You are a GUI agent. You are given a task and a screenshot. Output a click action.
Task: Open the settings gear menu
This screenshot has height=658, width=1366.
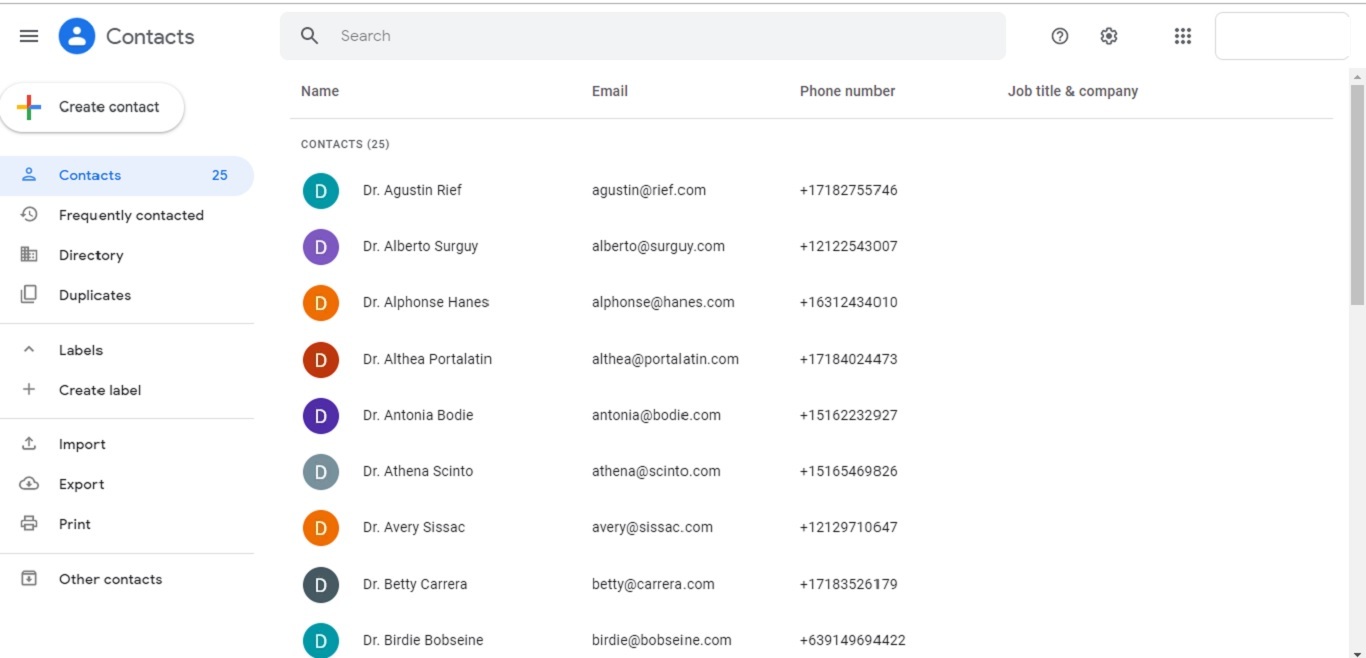point(1109,36)
